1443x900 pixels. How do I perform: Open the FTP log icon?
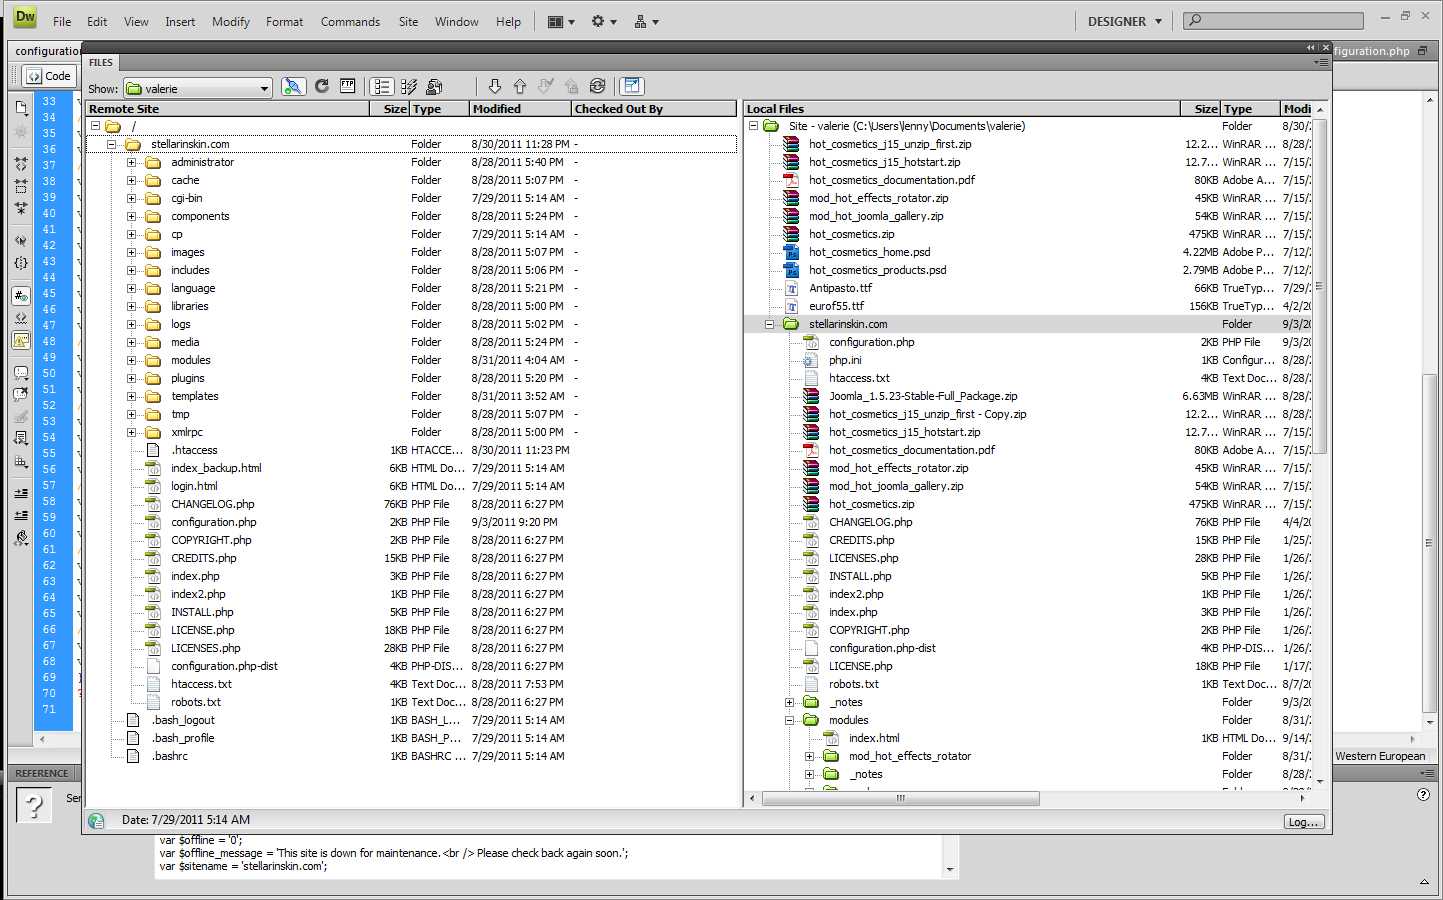[x=347, y=86]
